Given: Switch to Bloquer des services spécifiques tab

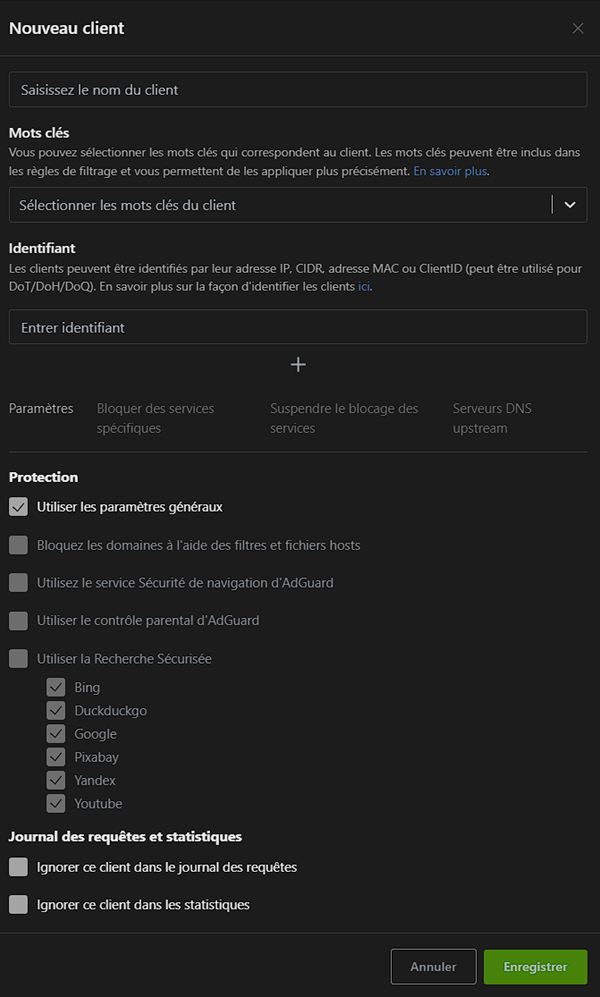Looking at the screenshot, I should point(156,418).
